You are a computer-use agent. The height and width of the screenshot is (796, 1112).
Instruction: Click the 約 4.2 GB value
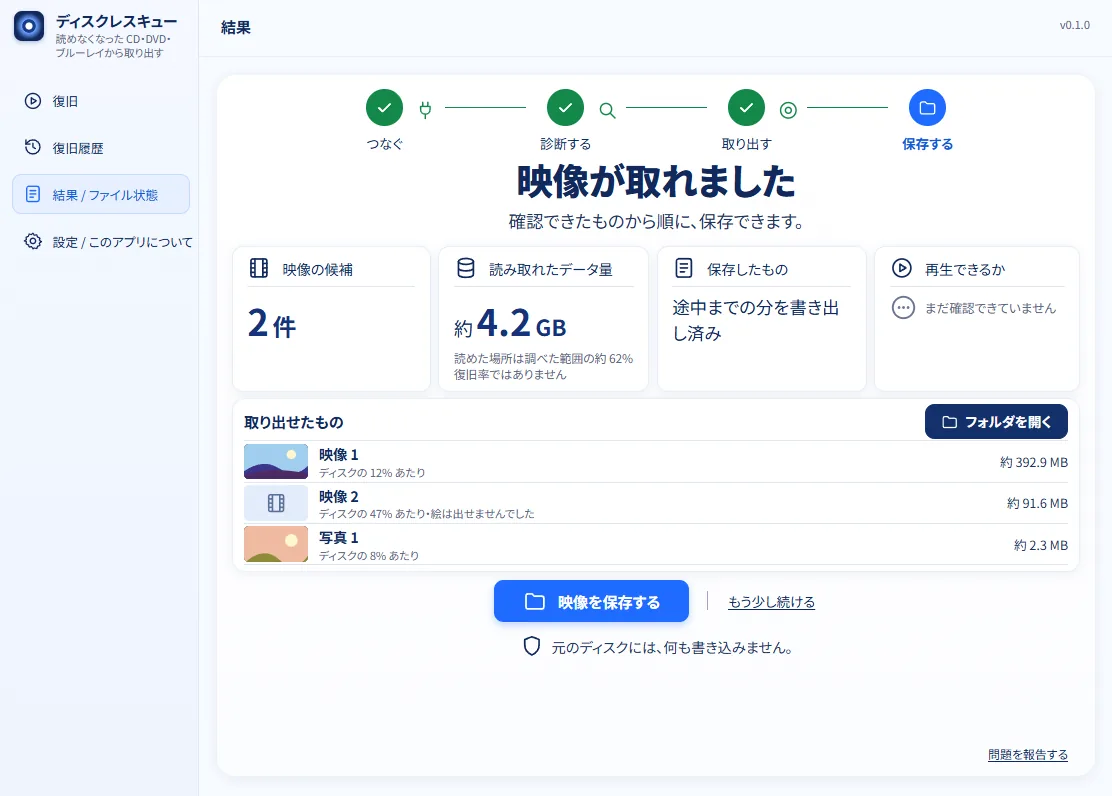[x=510, y=324]
